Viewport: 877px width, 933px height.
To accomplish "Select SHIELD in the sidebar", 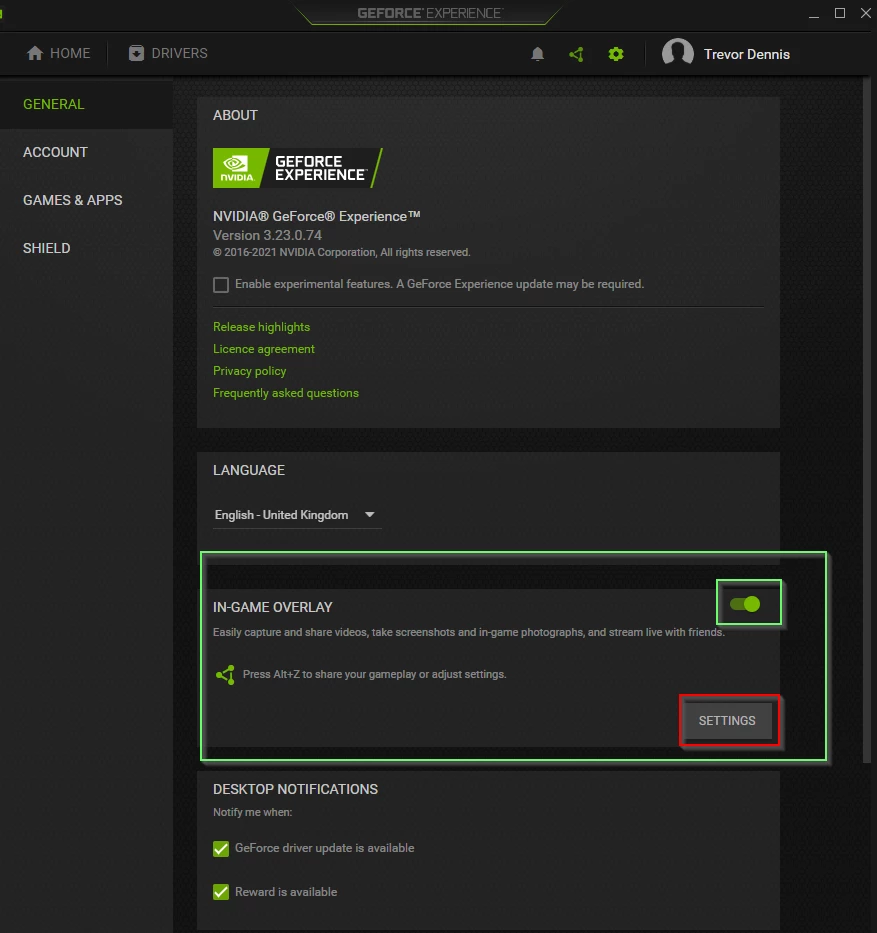I will (86, 248).
